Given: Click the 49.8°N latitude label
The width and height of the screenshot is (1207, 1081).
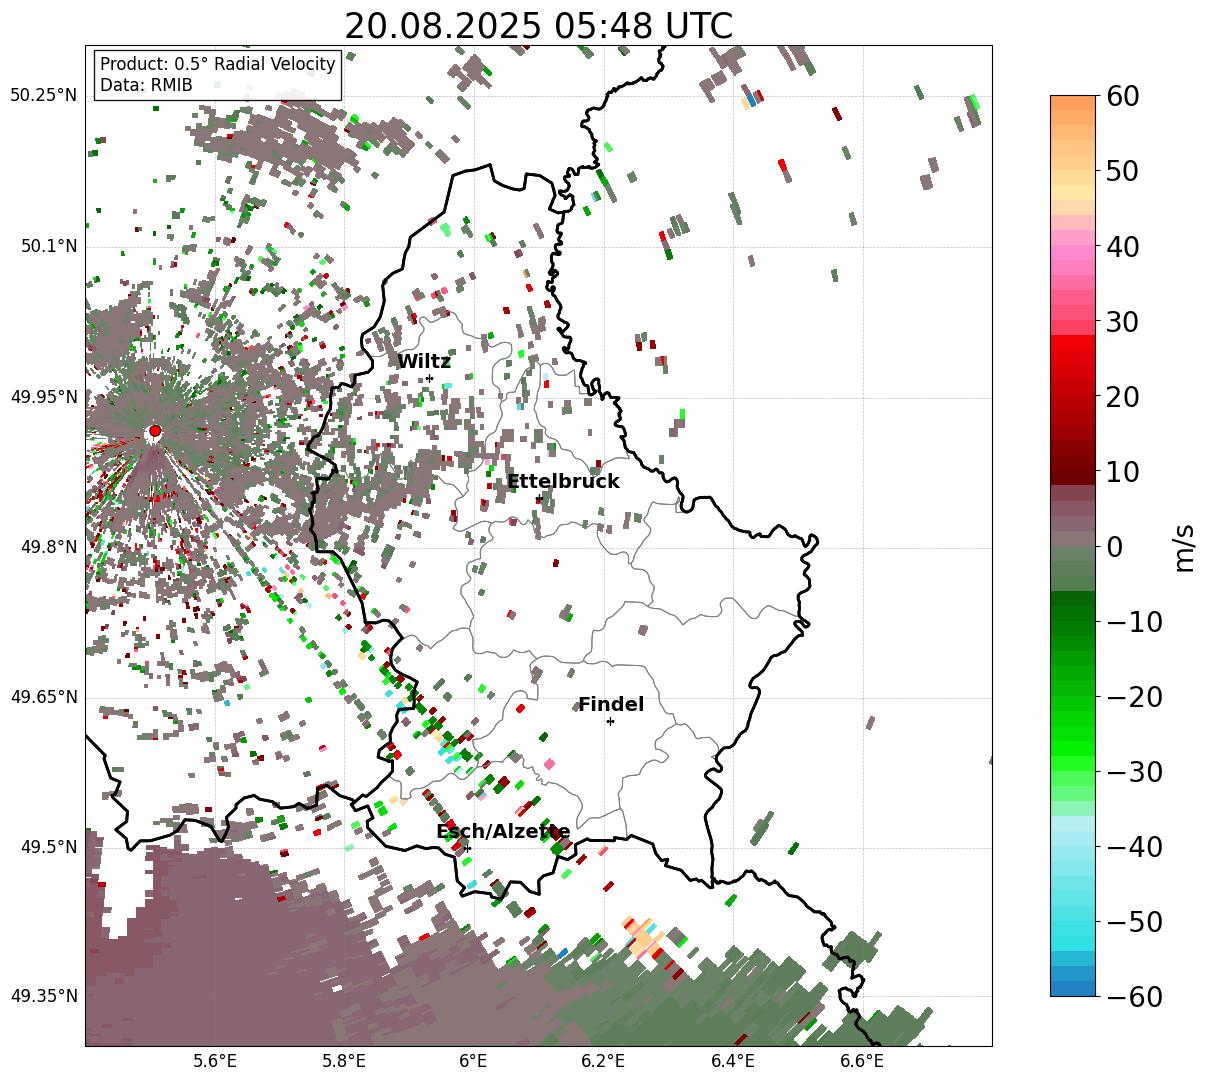Looking at the screenshot, I should 48,547.
